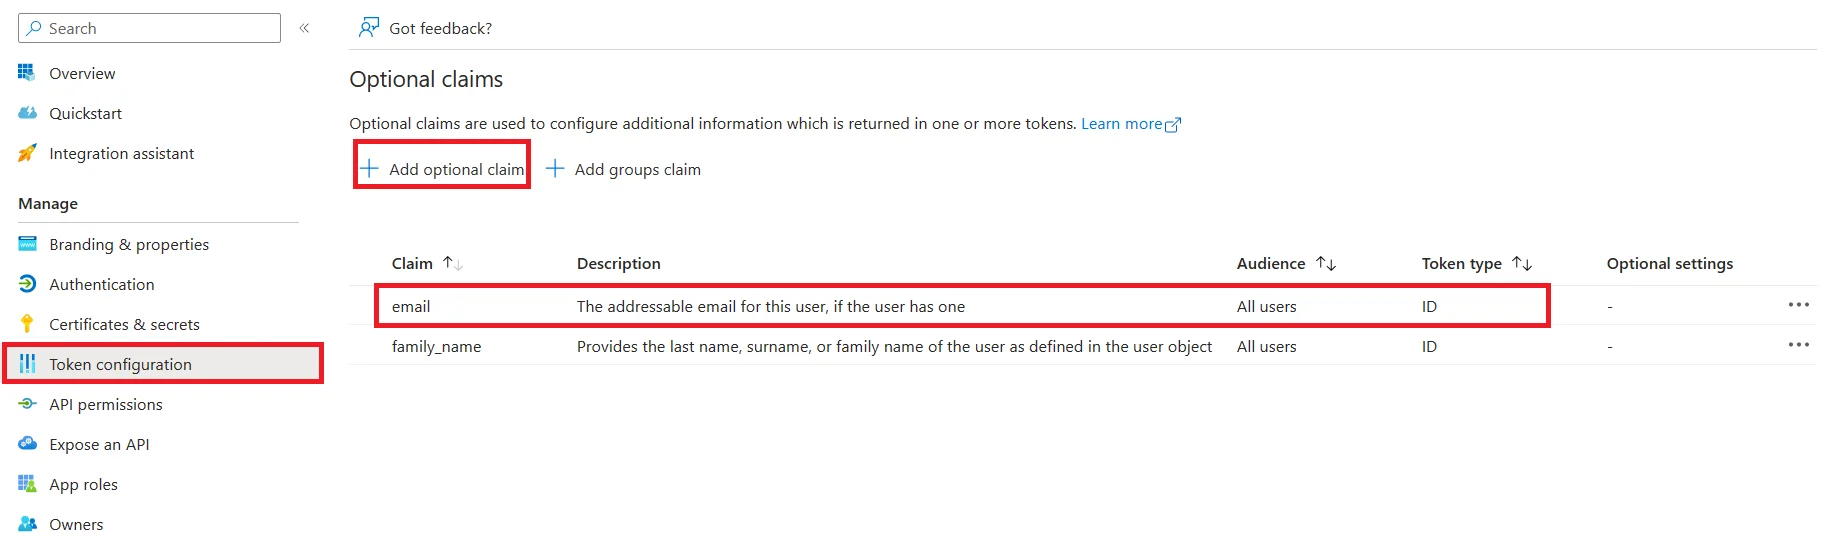
Task: Click the plus icon for Add groups claim
Action: pyautogui.click(x=555, y=169)
